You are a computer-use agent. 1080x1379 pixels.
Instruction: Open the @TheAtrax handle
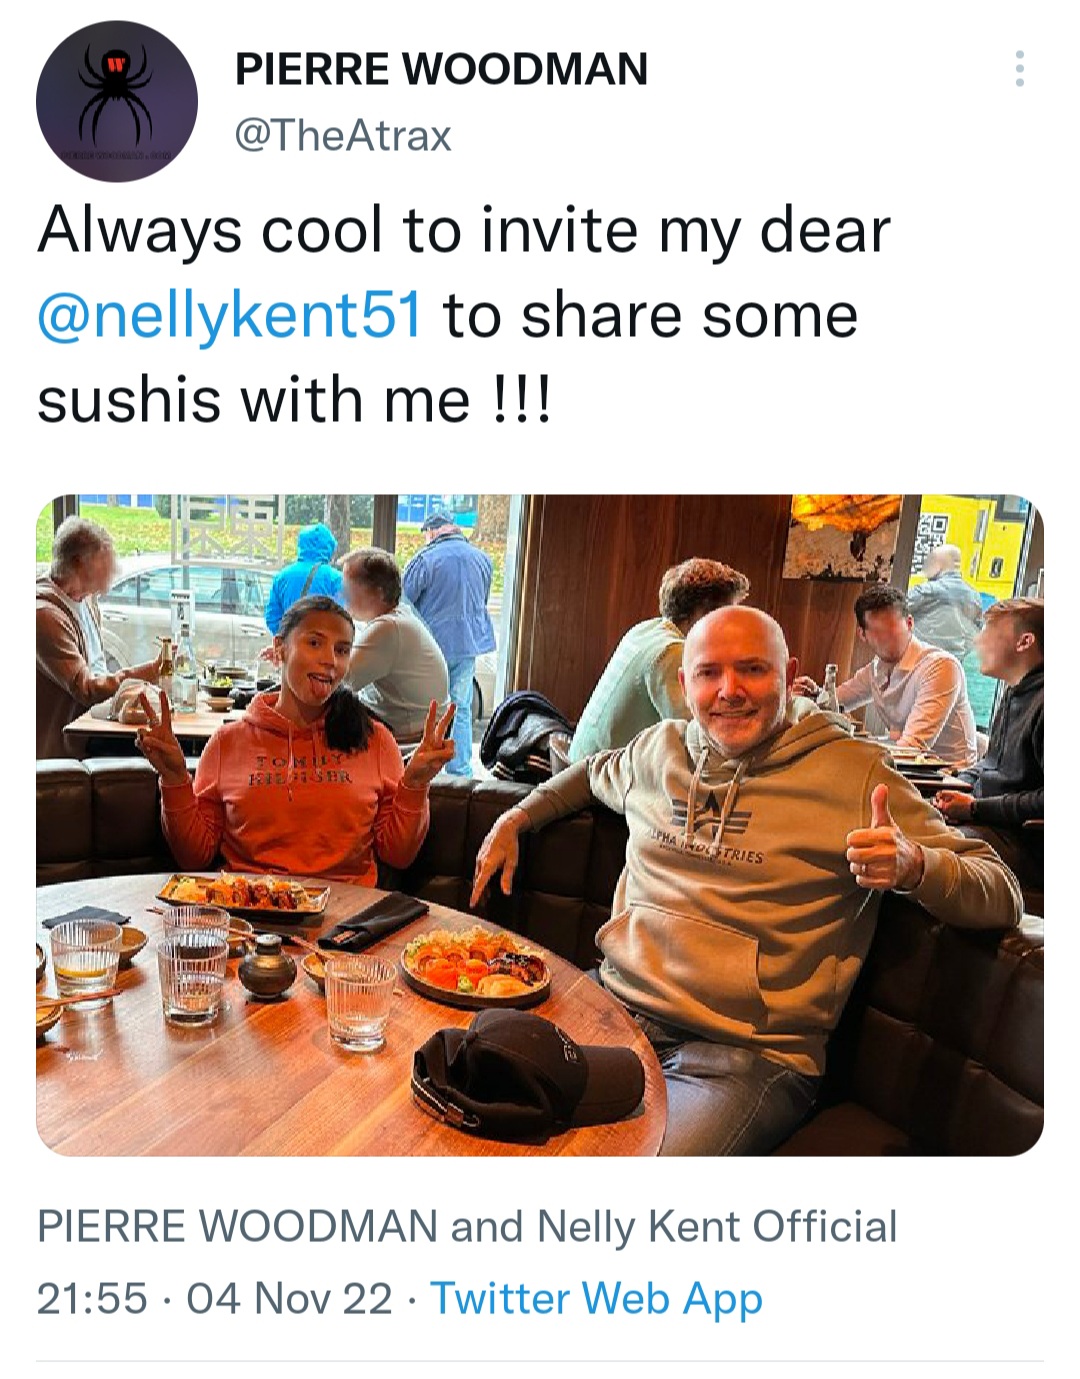(342, 135)
